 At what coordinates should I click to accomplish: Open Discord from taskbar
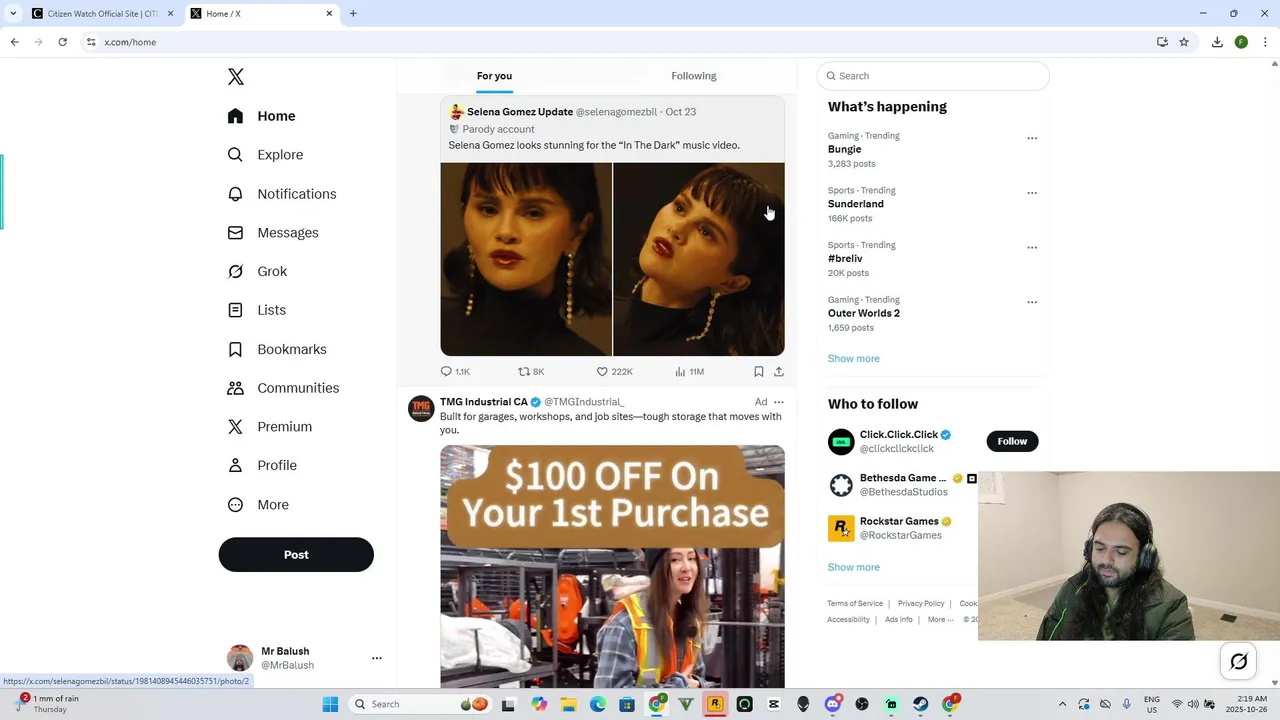[x=832, y=704]
